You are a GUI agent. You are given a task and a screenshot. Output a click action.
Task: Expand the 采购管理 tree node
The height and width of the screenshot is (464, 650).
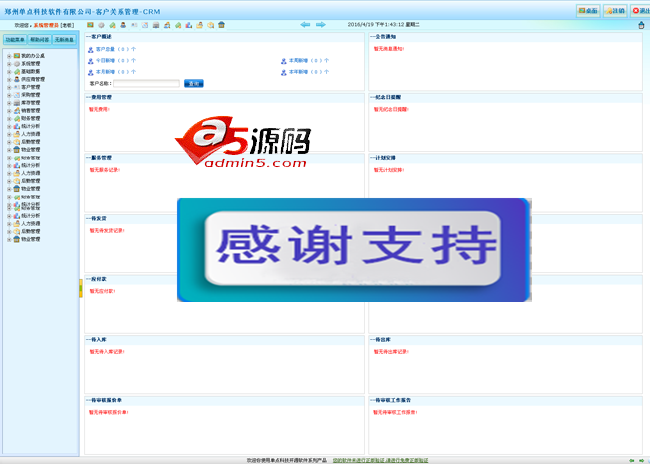[9, 95]
